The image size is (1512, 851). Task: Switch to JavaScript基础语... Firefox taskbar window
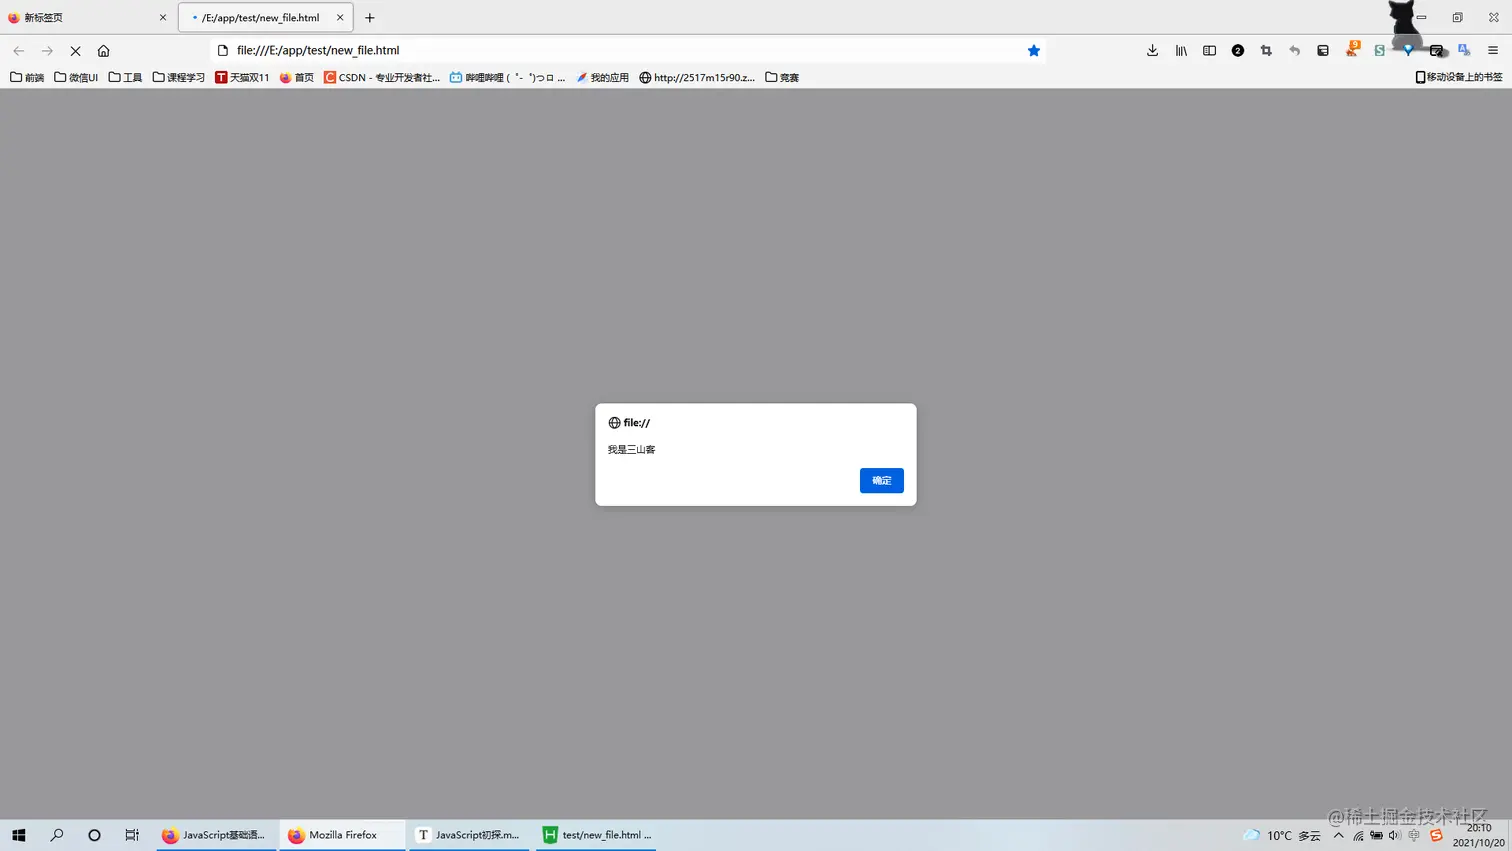(x=215, y=835)
